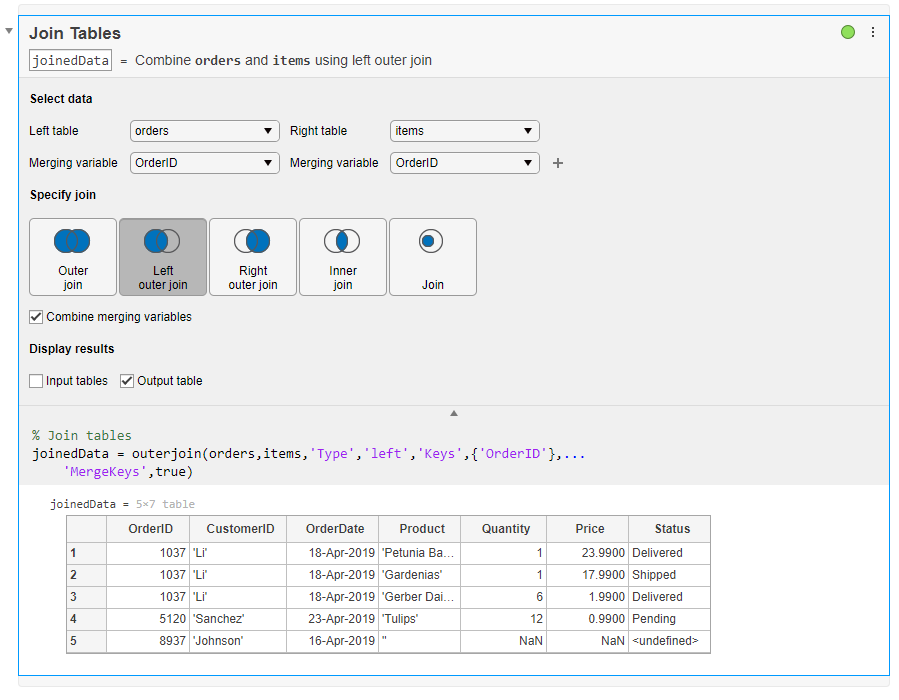Screen dimensions: 899x700
Task: Open the Right table dropdown showing items
Action: coord(464,131)
